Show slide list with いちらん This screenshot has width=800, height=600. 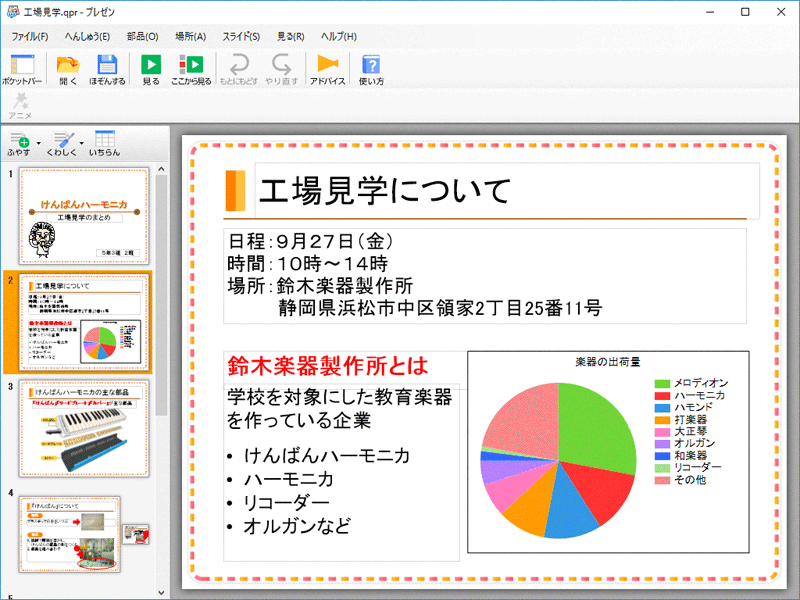pyautogui.click(x=105, y=143)
